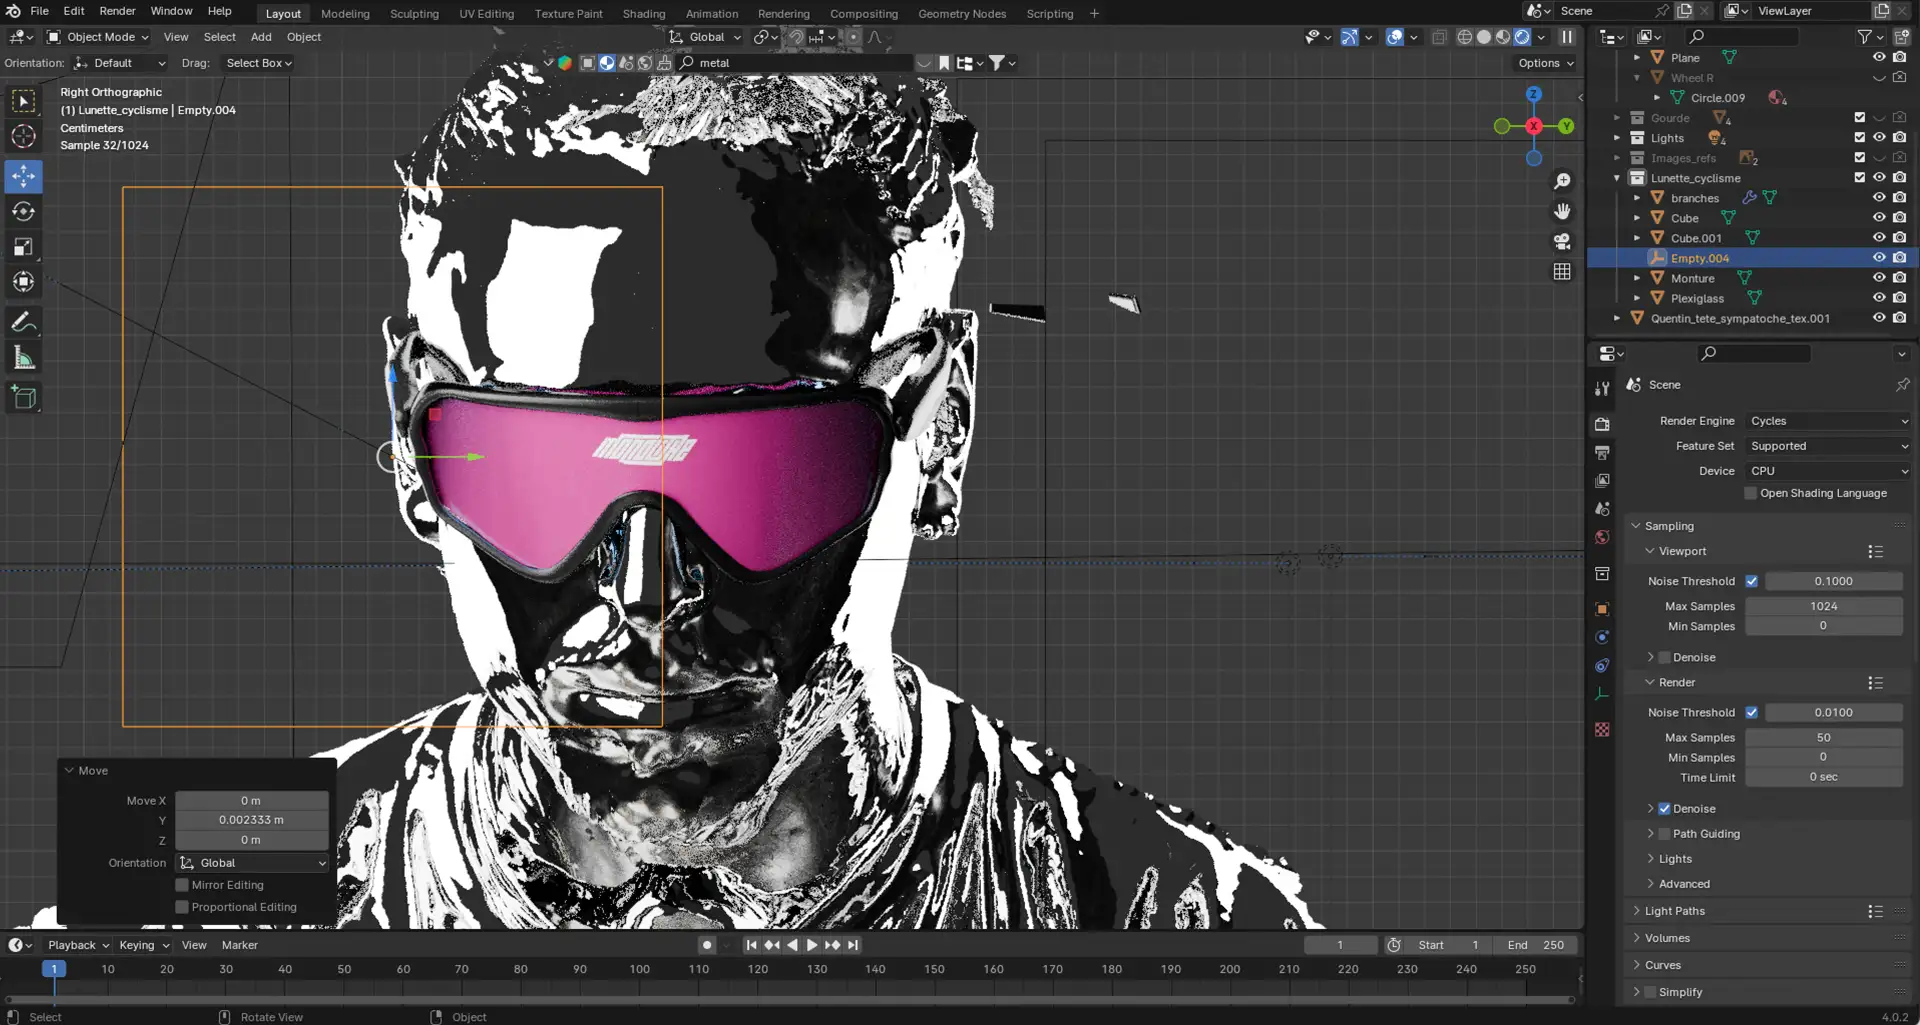
Task: Select the Rotate tool
Action: (24, 212)
